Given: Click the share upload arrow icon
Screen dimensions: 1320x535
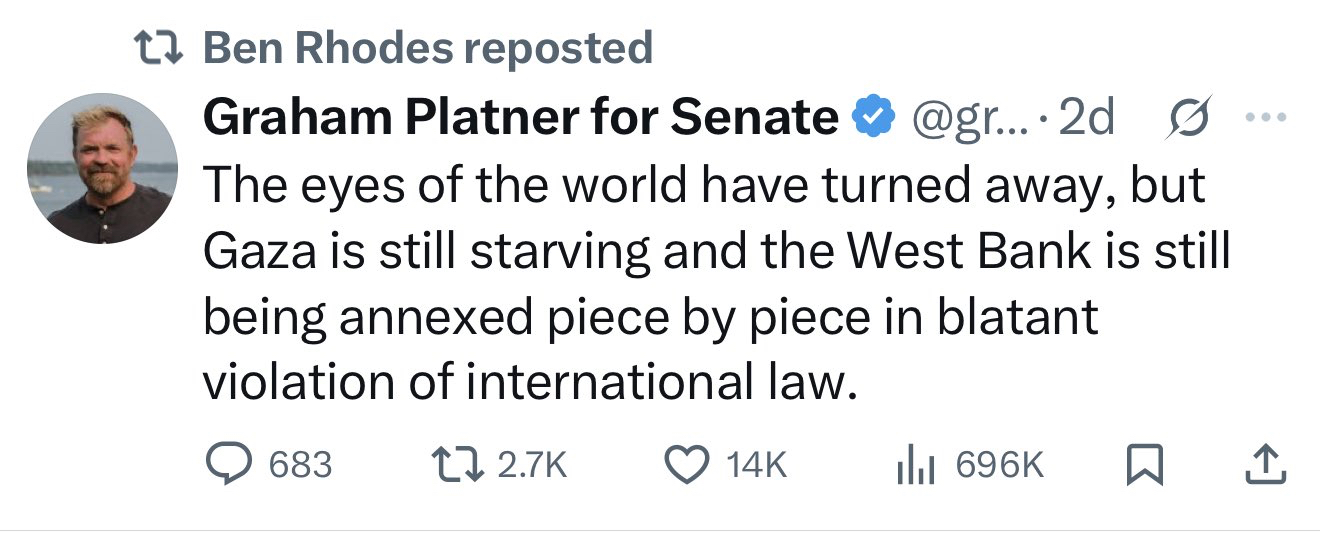Looking at the screenshot, I should tap(1266, 464).
